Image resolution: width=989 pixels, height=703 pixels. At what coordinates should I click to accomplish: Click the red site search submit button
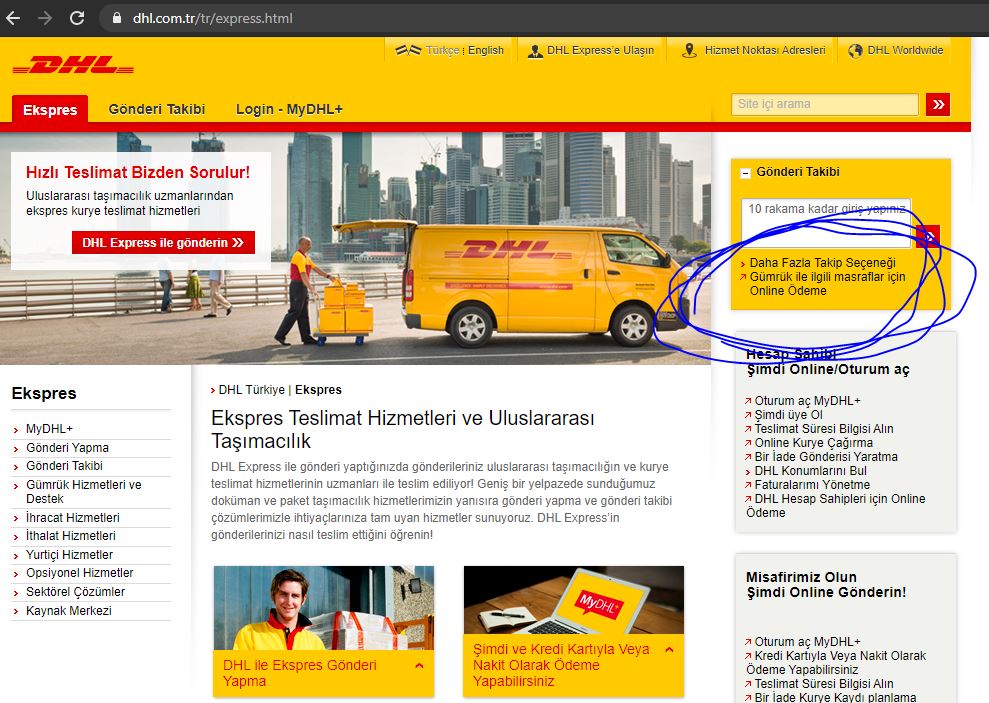pyautogui.click(x=938, y=105)
